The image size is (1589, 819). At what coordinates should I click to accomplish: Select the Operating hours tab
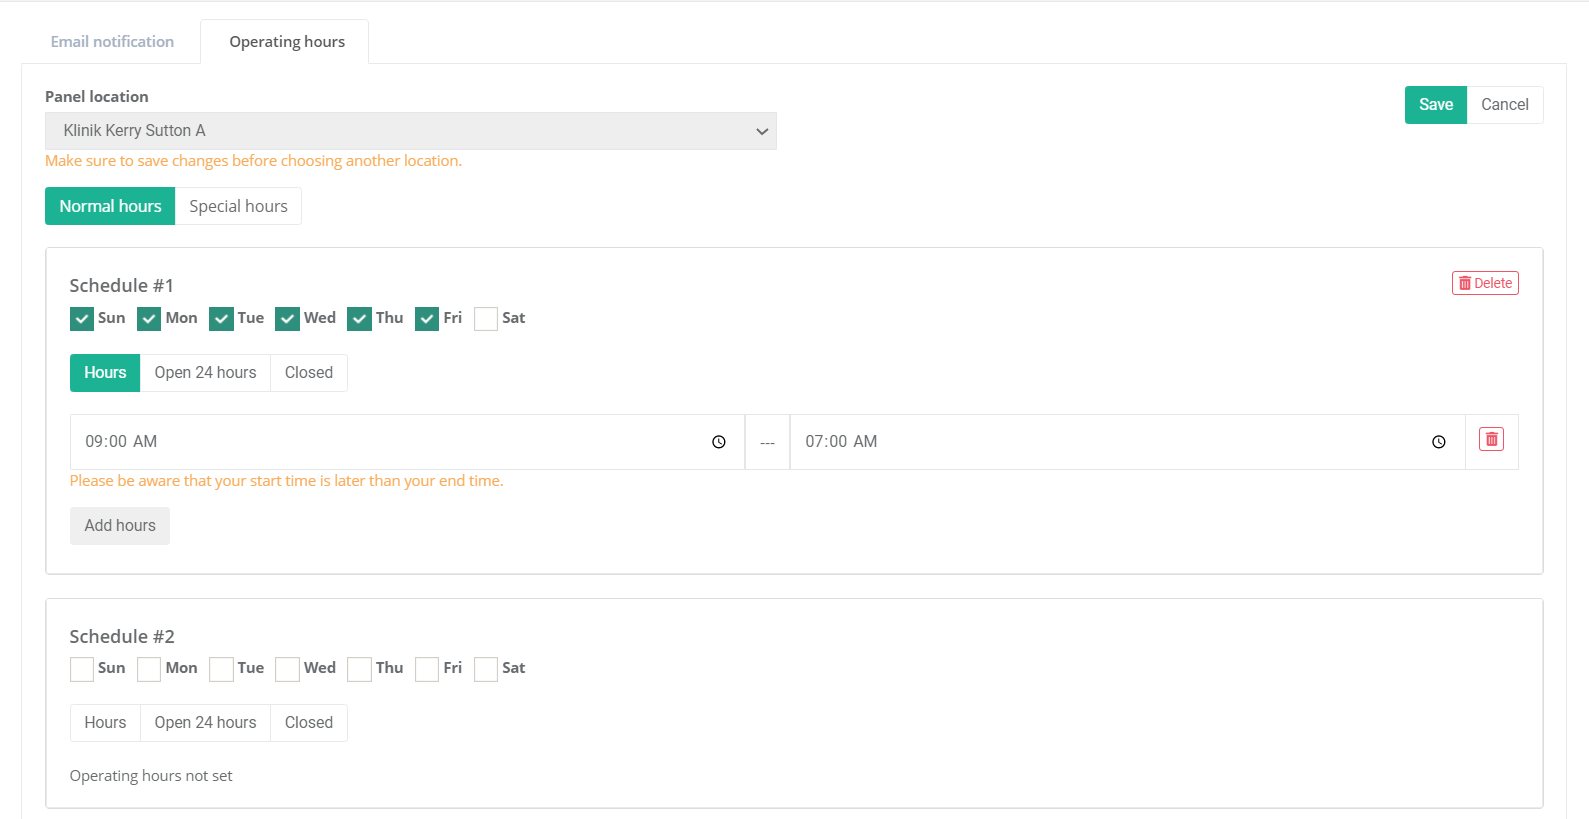(286, 42)
